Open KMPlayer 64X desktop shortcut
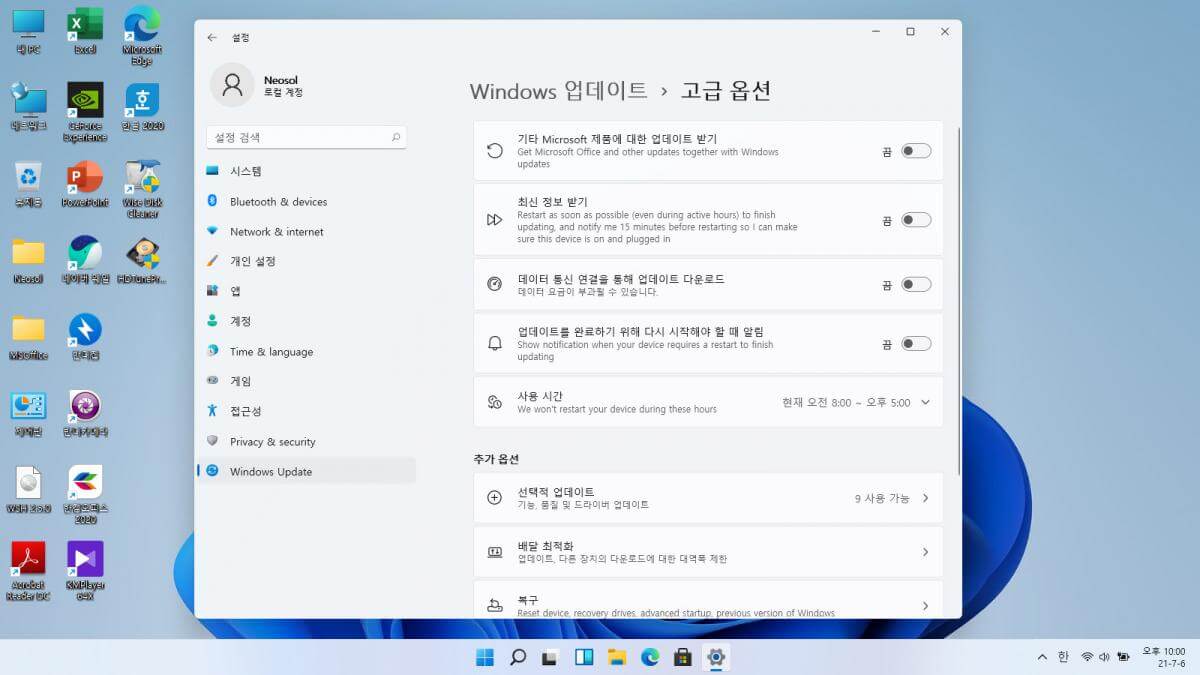This screenshot has height=675, width=1200. [x=85, y=570]
